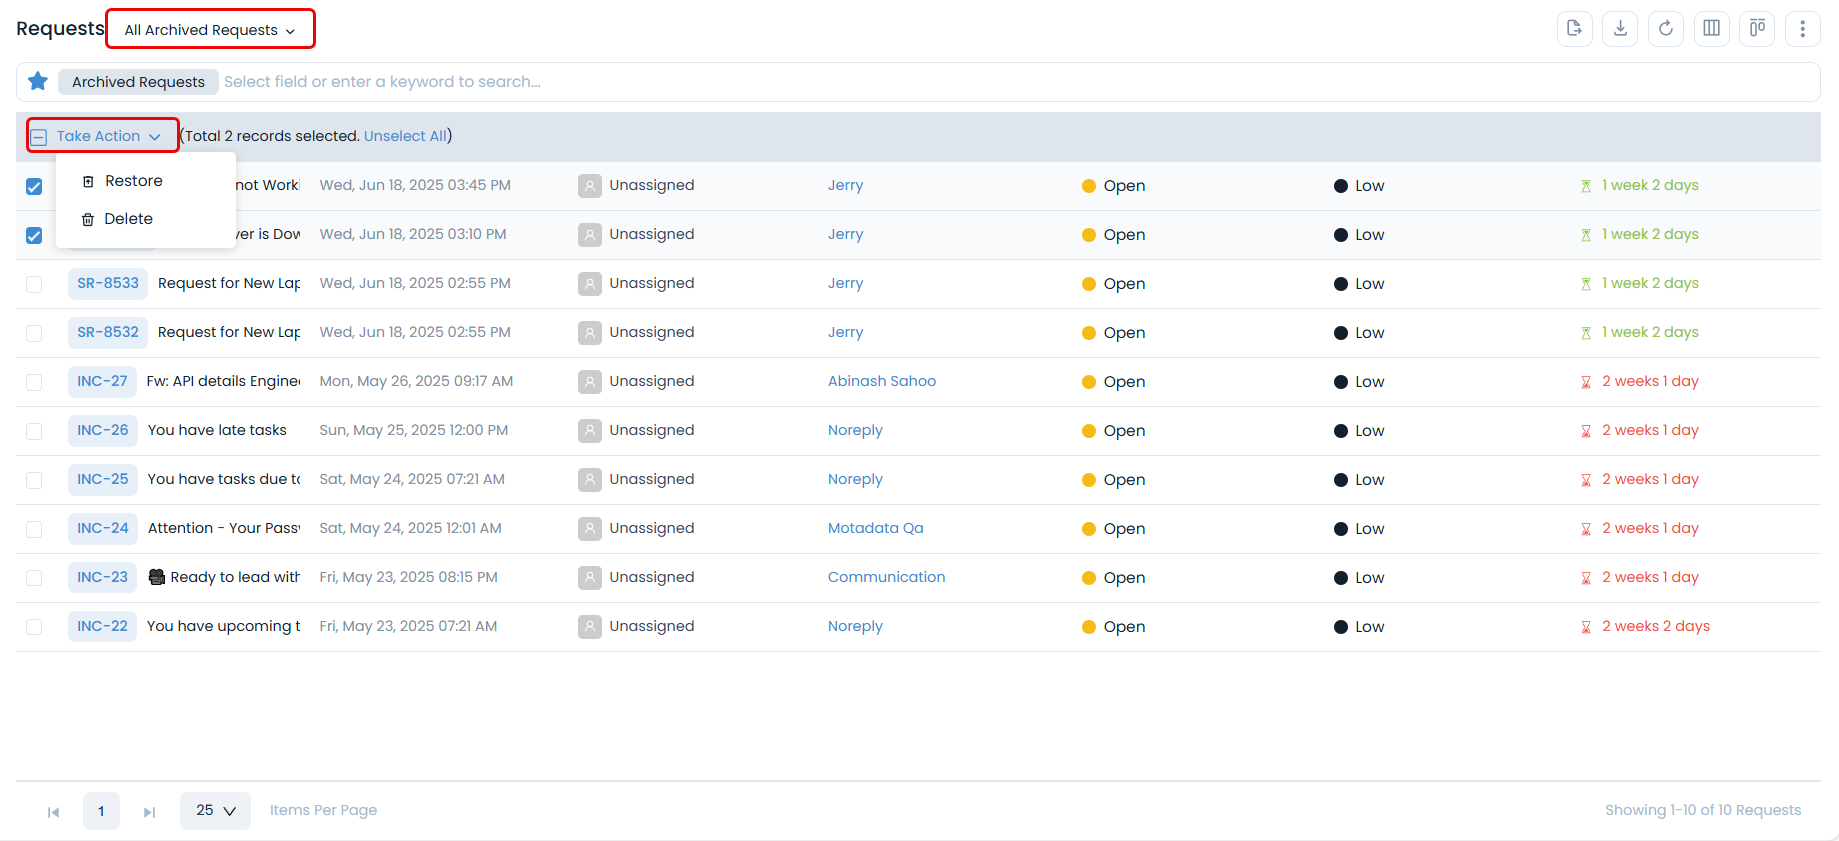This screenshot has width=1839, height=841.
Task: Click the export file icon
Action: coord(1574,29)
